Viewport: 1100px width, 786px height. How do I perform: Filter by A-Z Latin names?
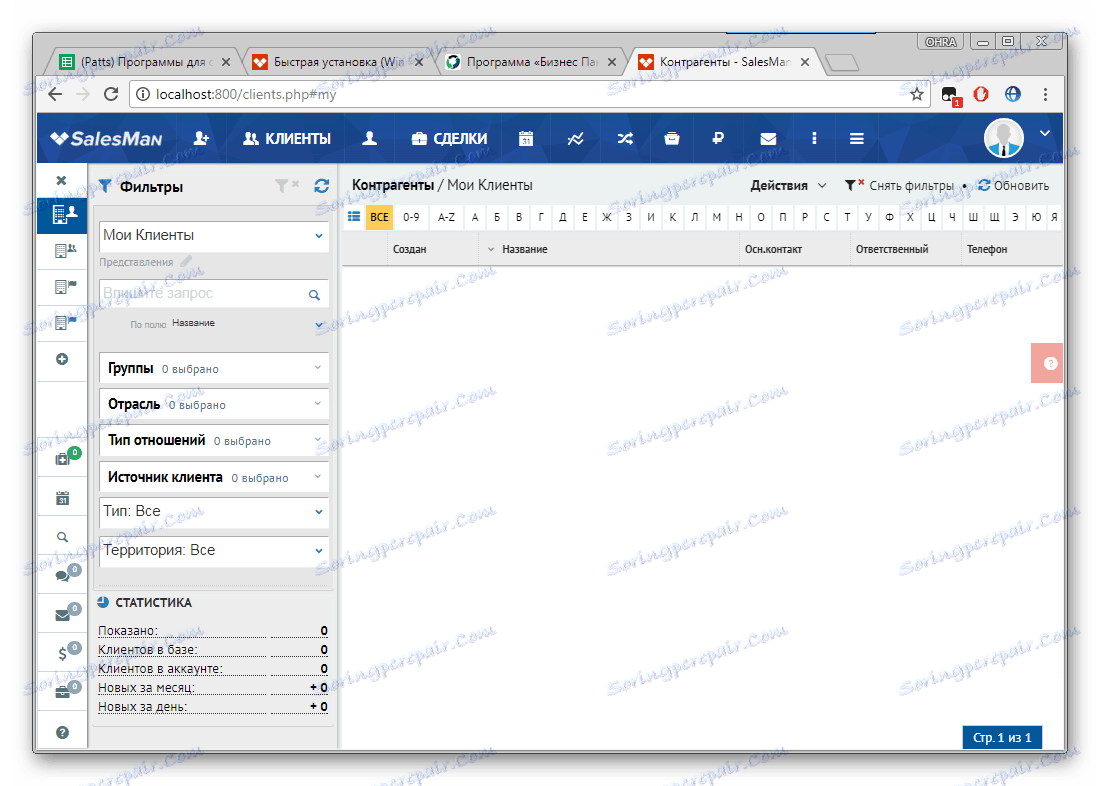click(x=446, y=217)
